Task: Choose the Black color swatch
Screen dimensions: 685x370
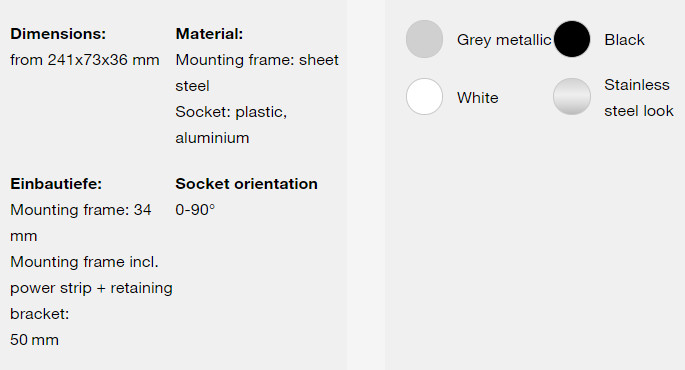Action: pos(572,39)
